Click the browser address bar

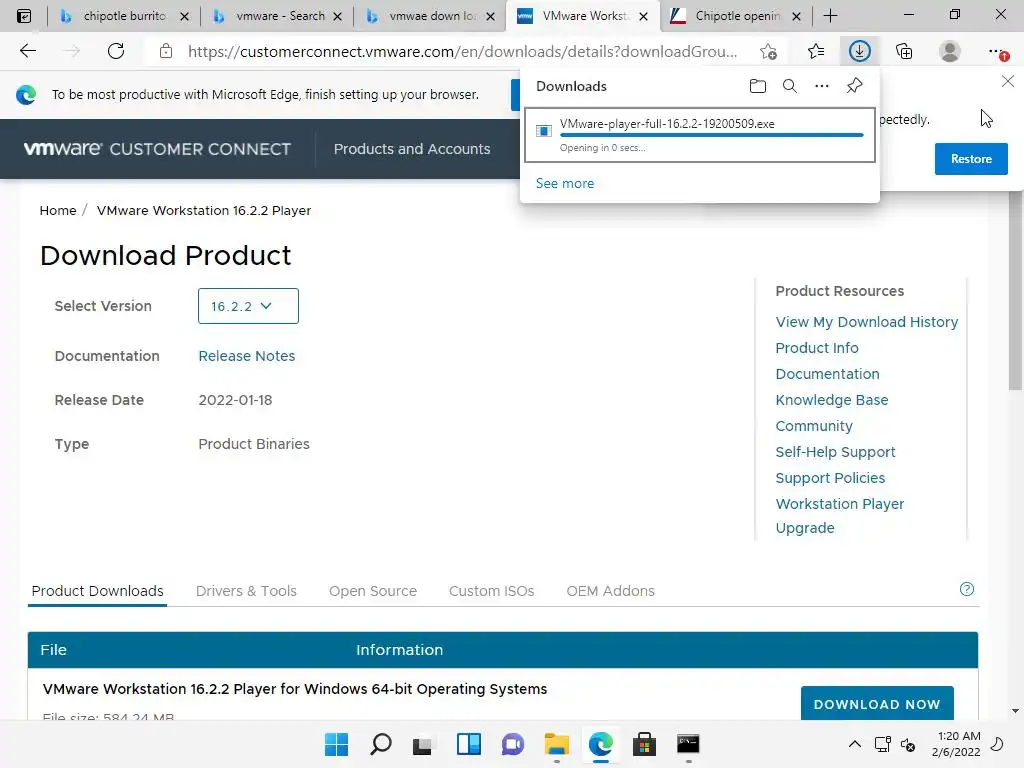(462, 51)
